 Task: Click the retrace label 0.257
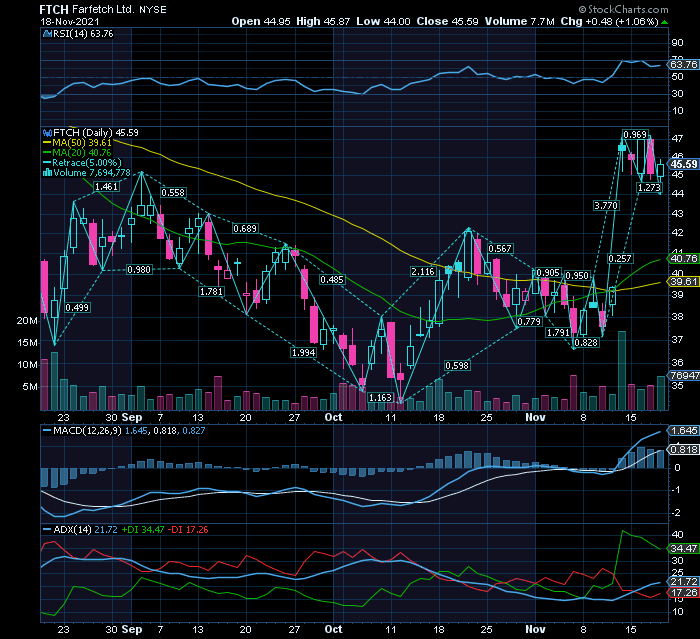pos(620,259)
